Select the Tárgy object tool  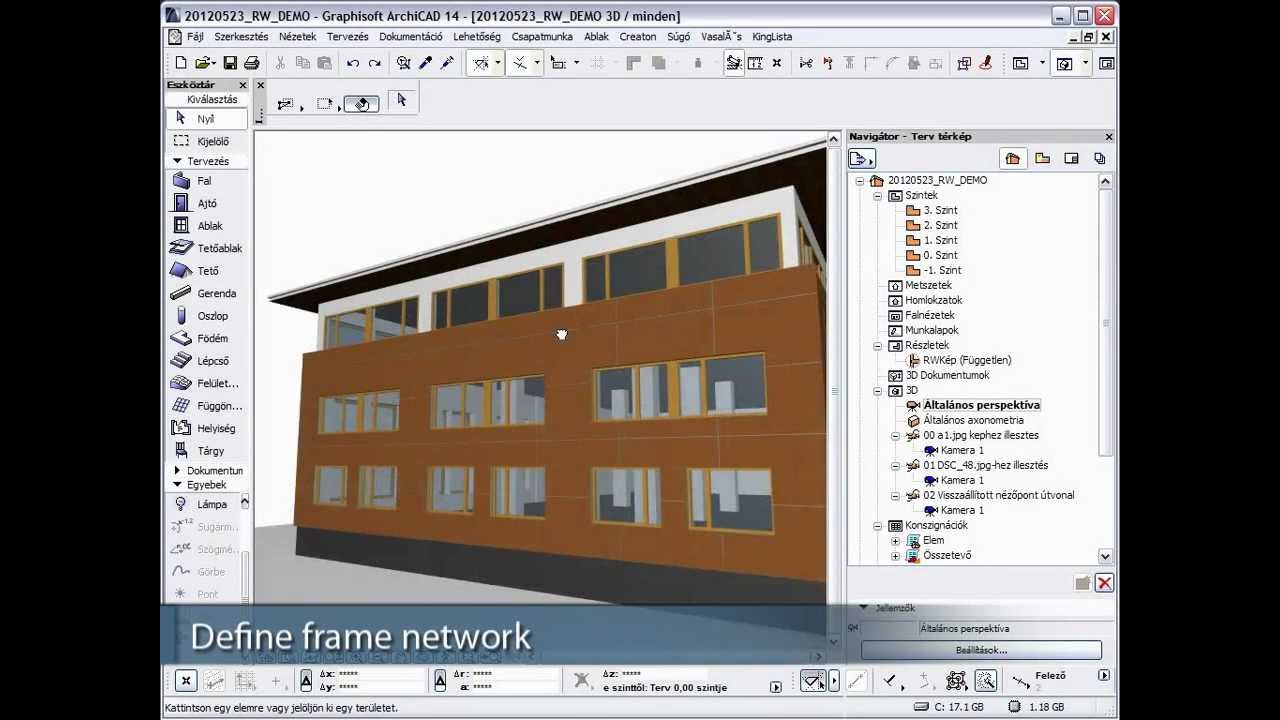(206, 451)
